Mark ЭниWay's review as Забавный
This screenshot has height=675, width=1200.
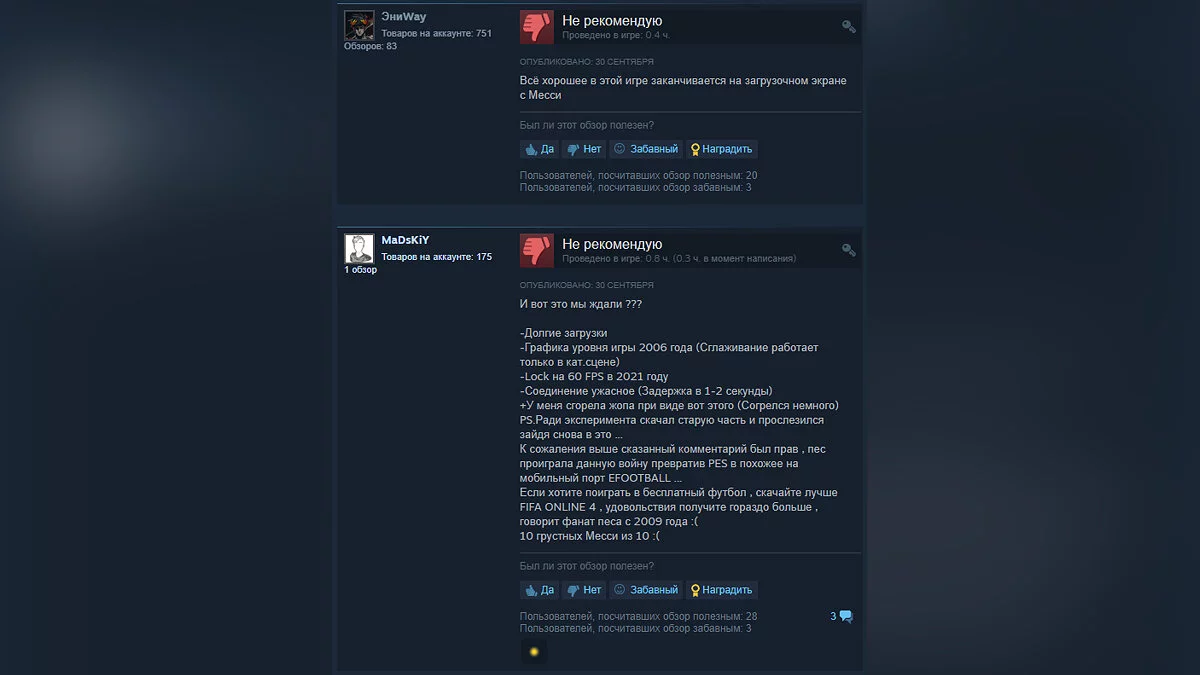646,149
